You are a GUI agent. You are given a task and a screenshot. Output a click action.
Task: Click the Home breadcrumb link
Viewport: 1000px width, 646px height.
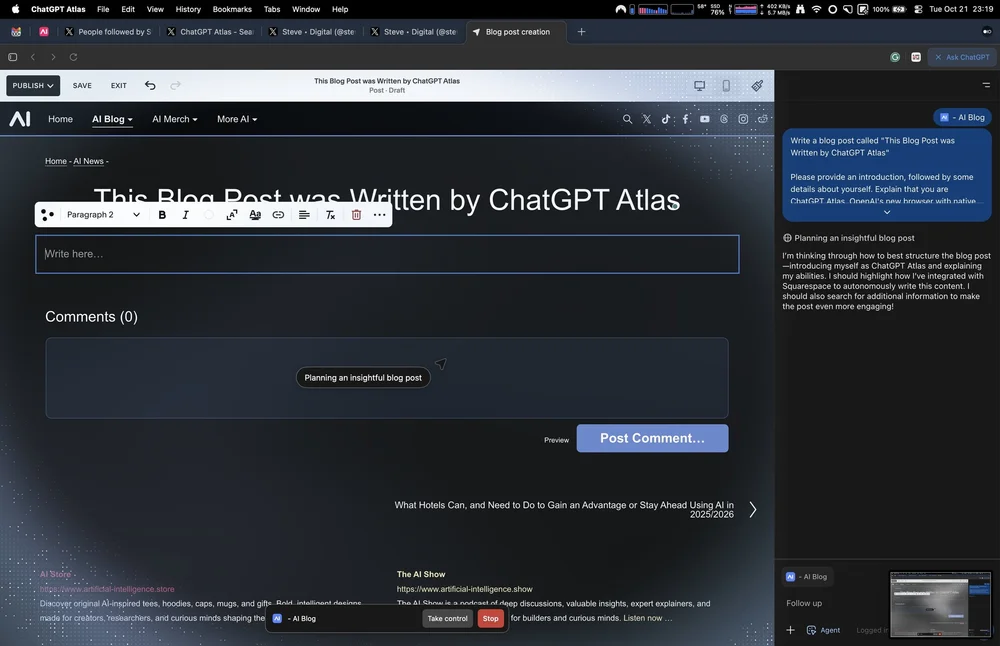point(55,161)
